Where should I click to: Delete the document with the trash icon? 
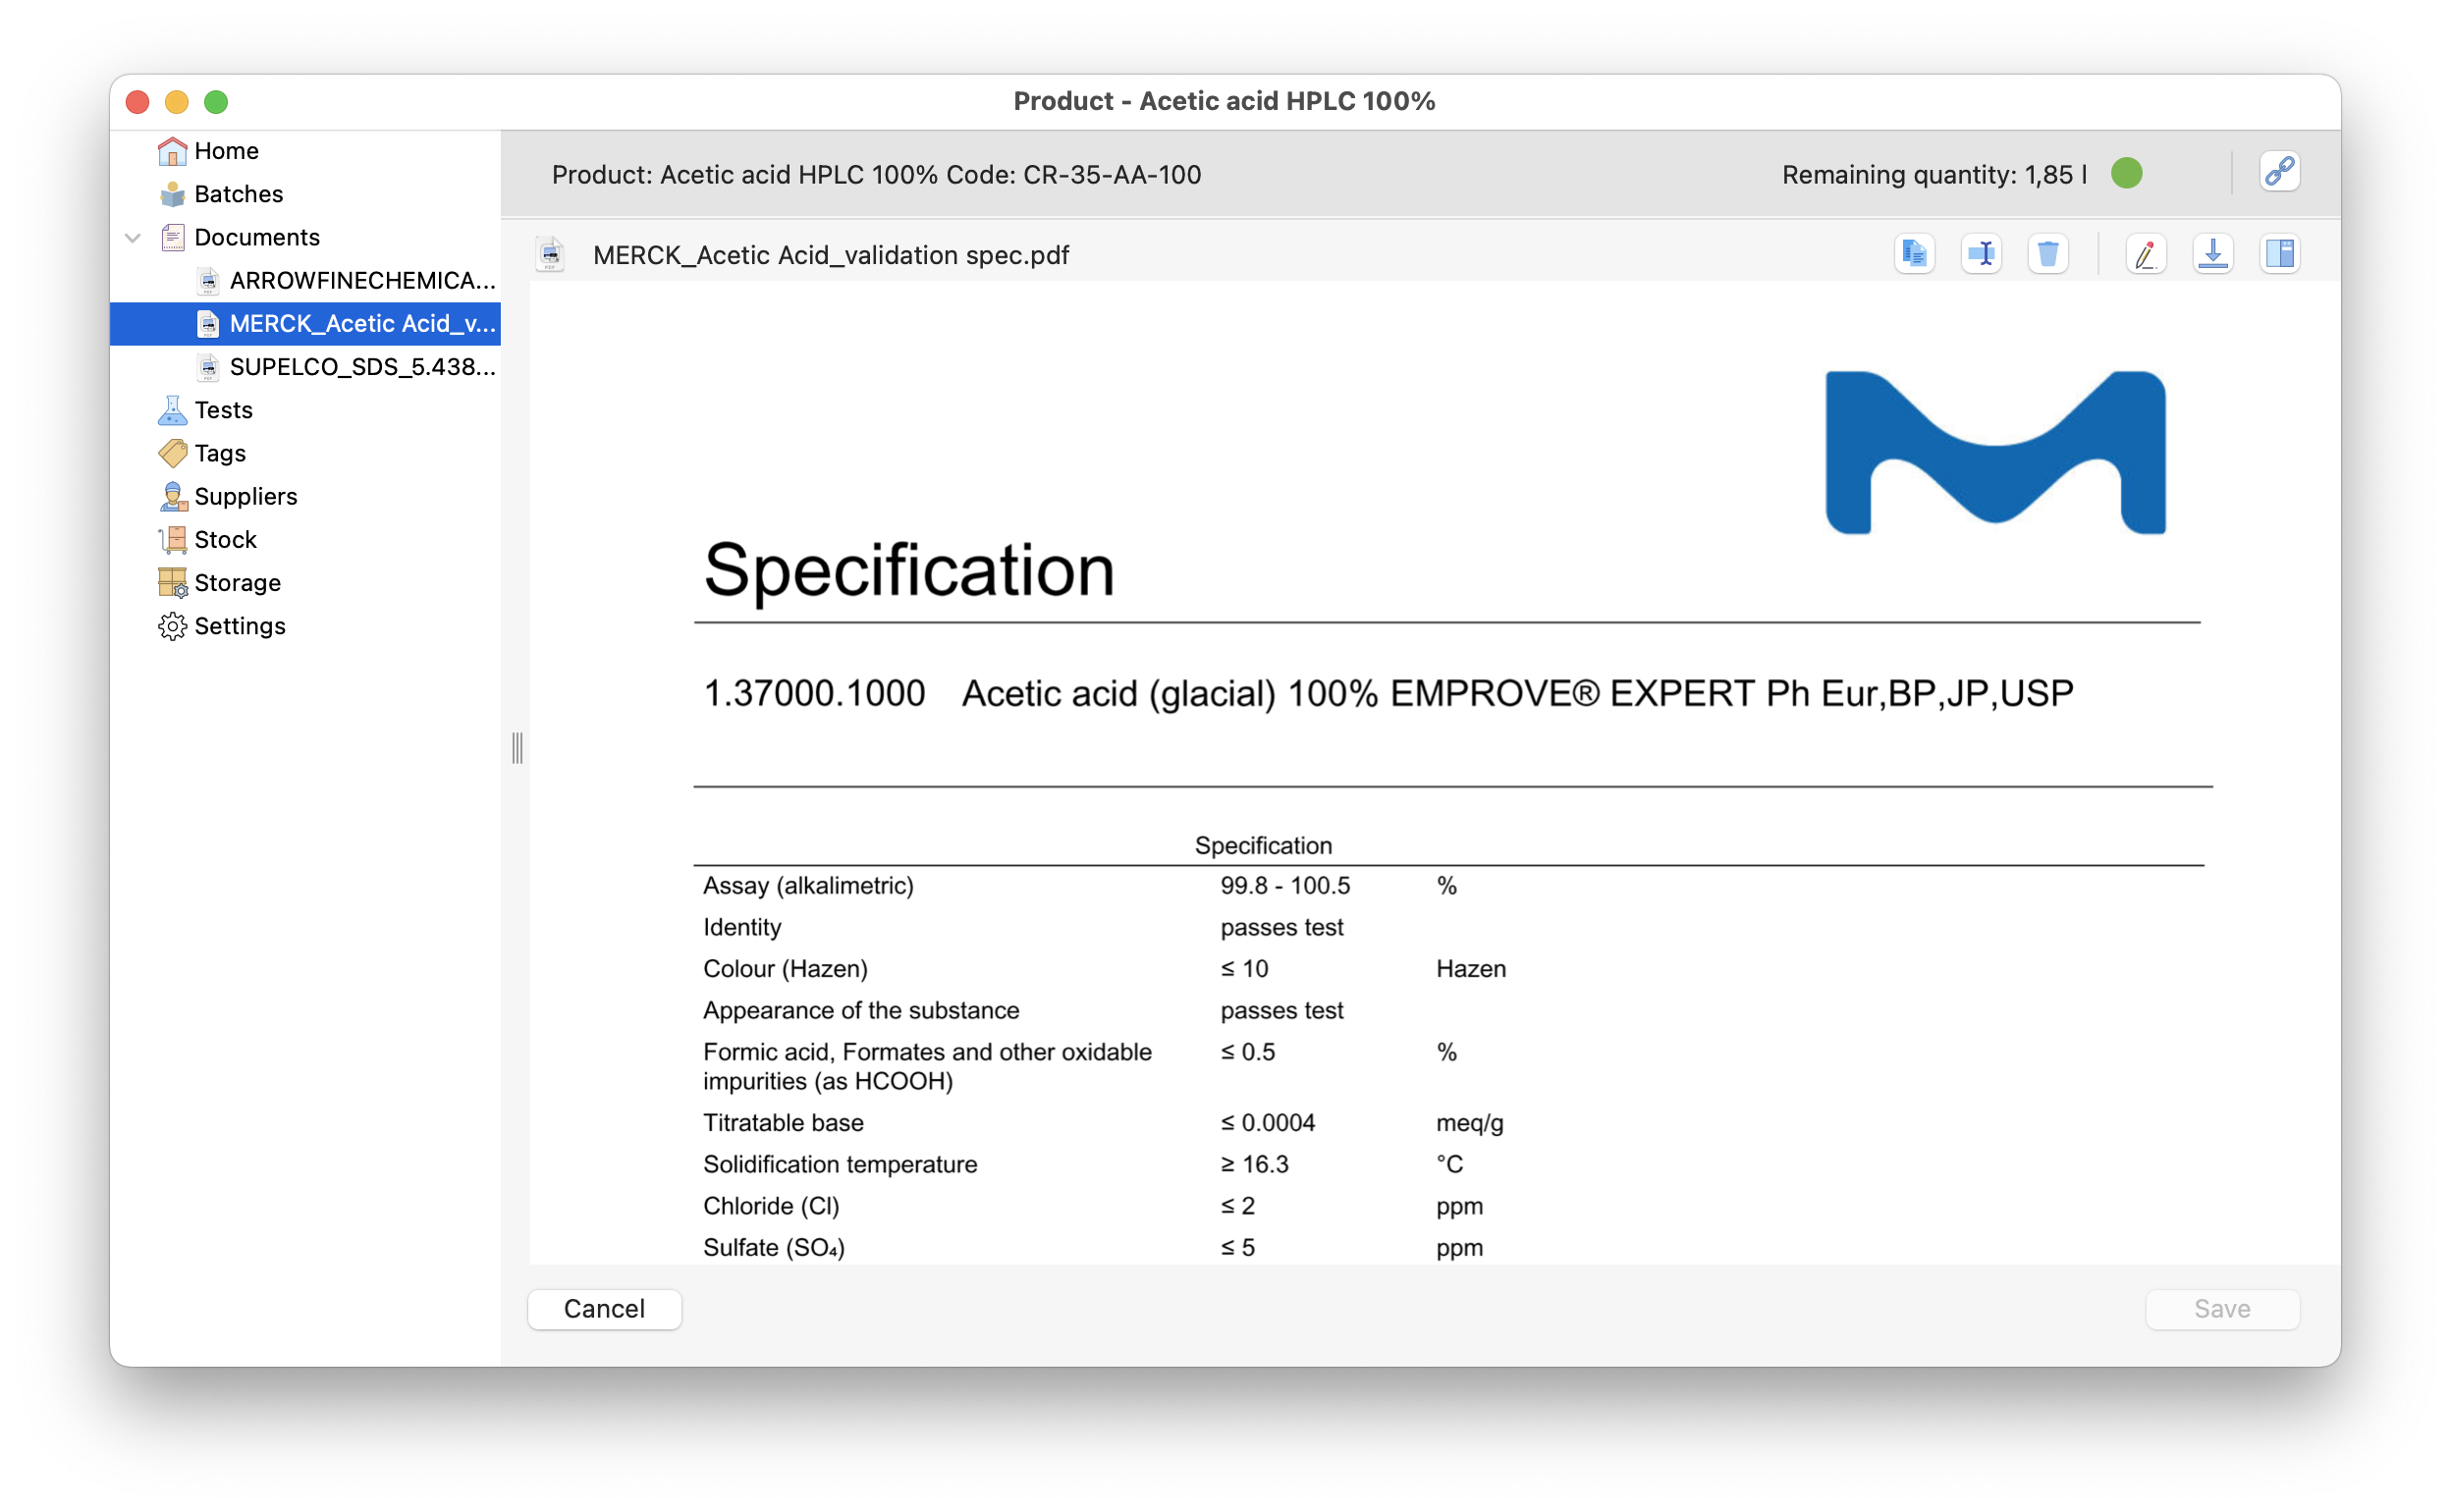pyautogui.click(x=2048, y=254)
